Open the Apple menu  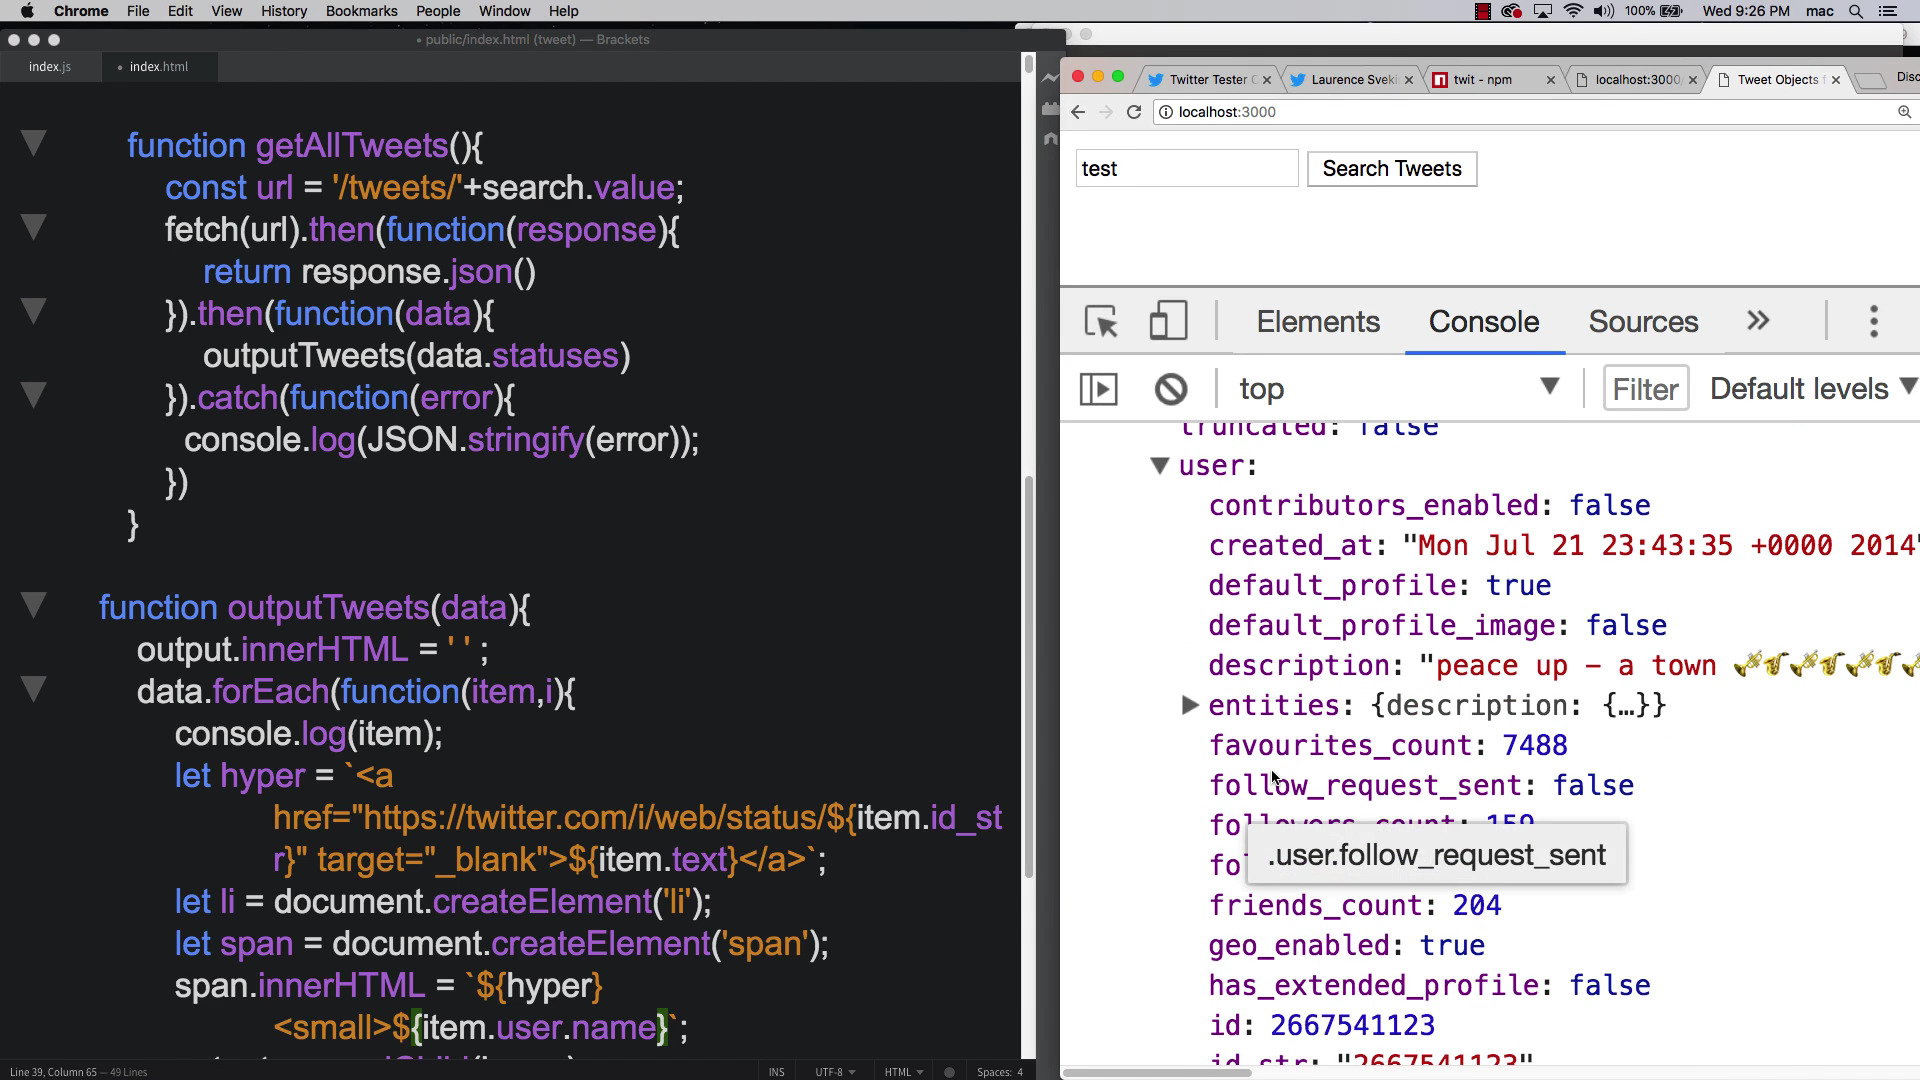point(27,11)
